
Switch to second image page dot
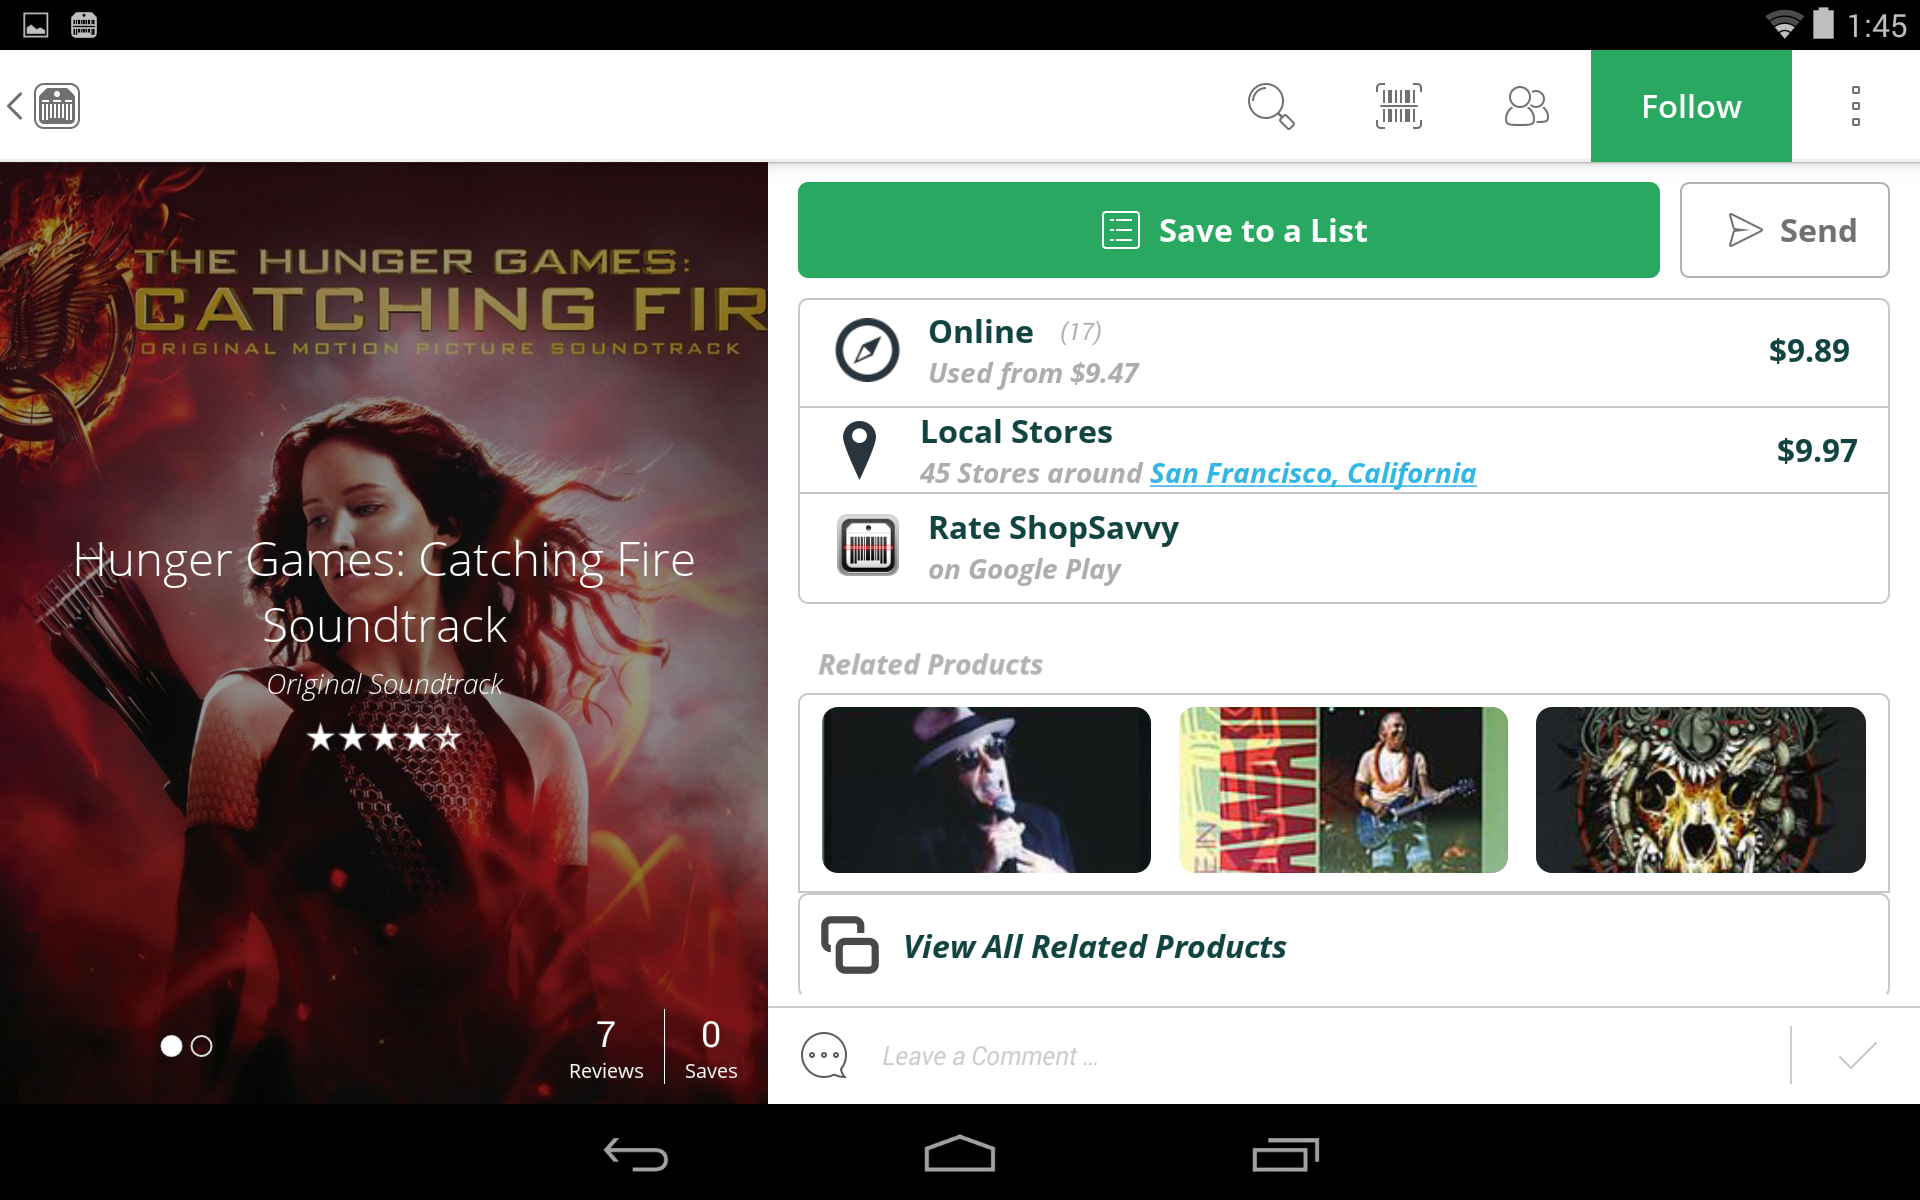click(x=202, y=1046)
